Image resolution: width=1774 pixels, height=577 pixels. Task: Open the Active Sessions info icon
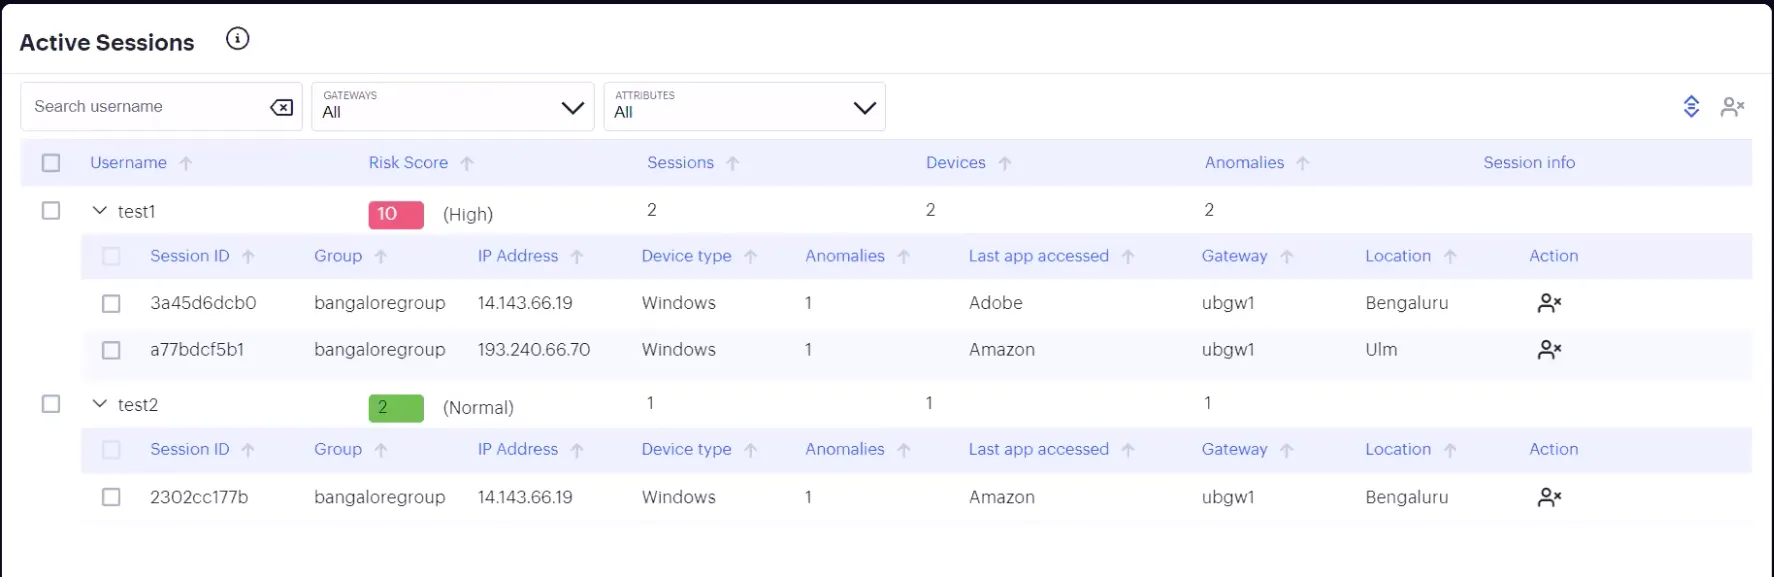pyautogui.click(x=237, y=39)
